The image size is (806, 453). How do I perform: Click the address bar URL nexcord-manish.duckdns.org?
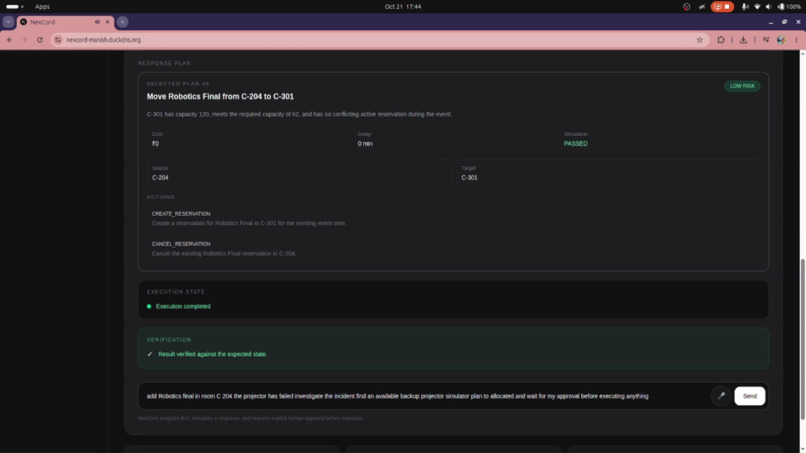click(103, 40)
